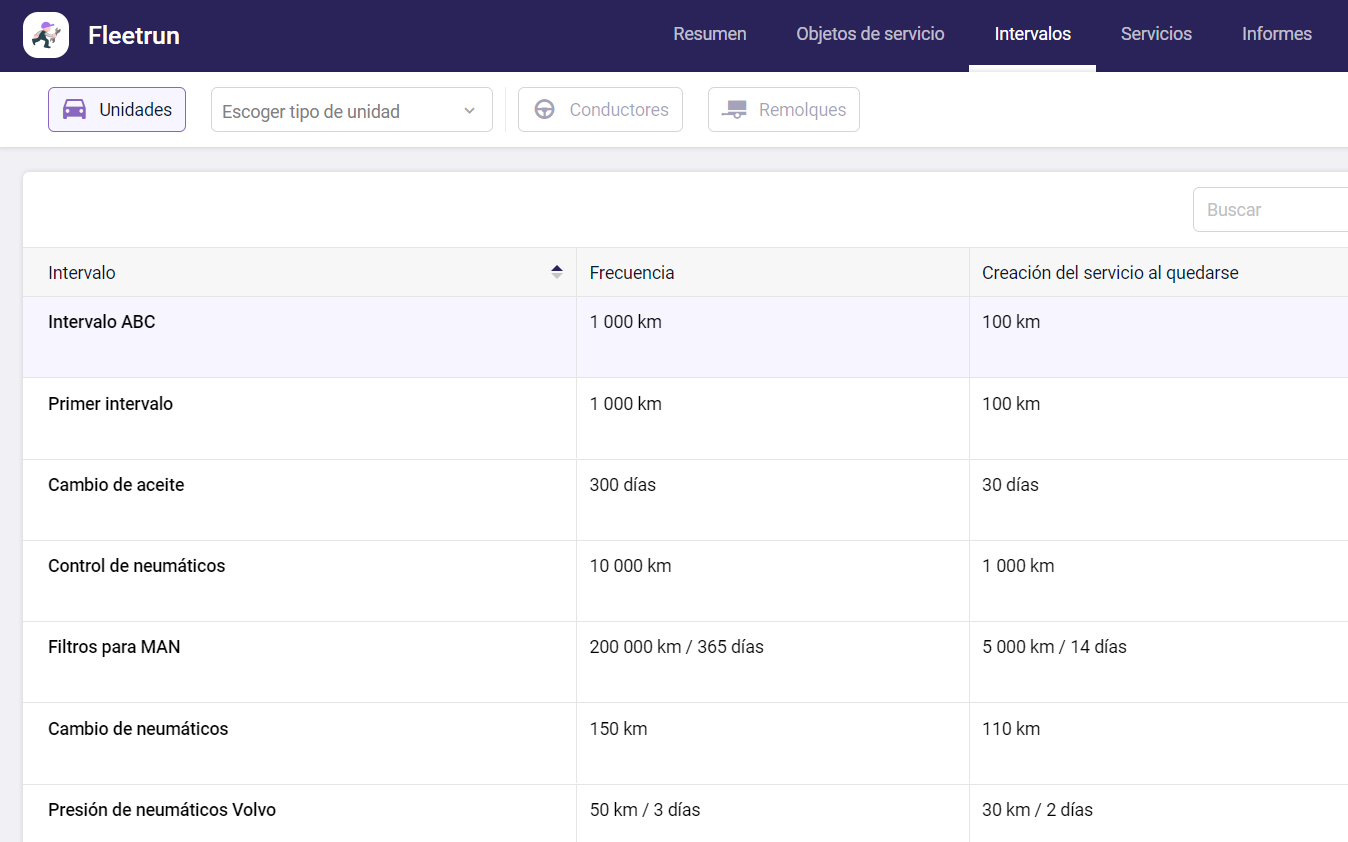Expand the unit type chevron arrow

click(469, 111)
